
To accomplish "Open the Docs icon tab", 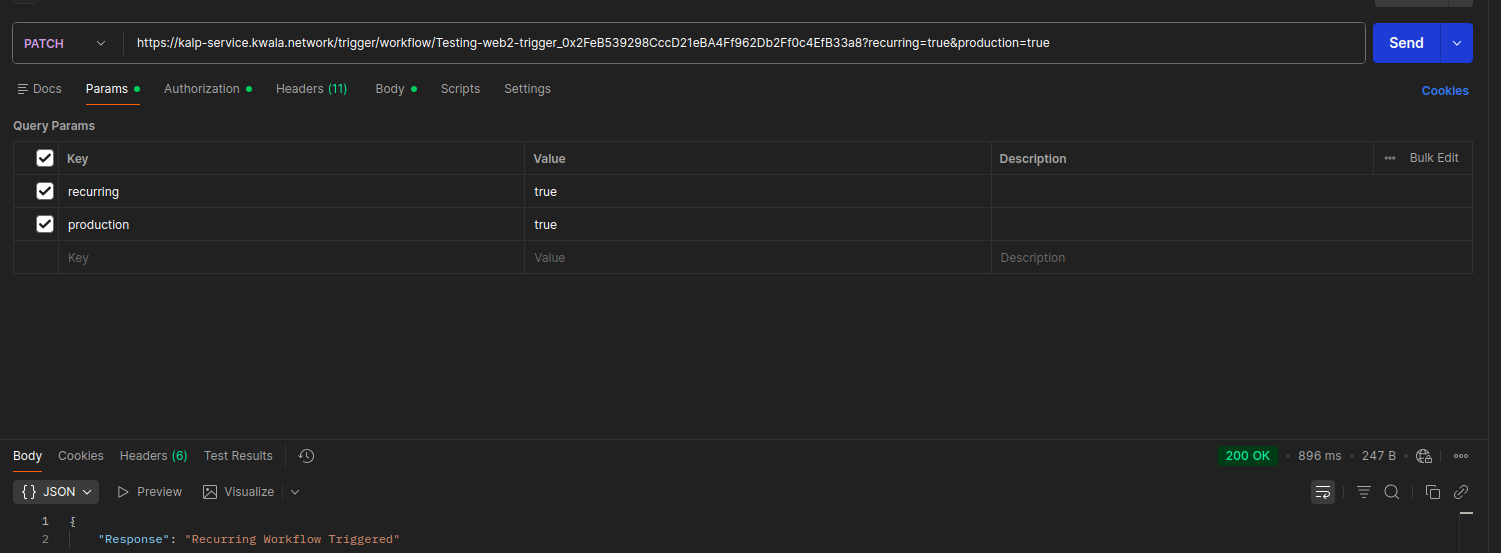I will click(40, 89).
